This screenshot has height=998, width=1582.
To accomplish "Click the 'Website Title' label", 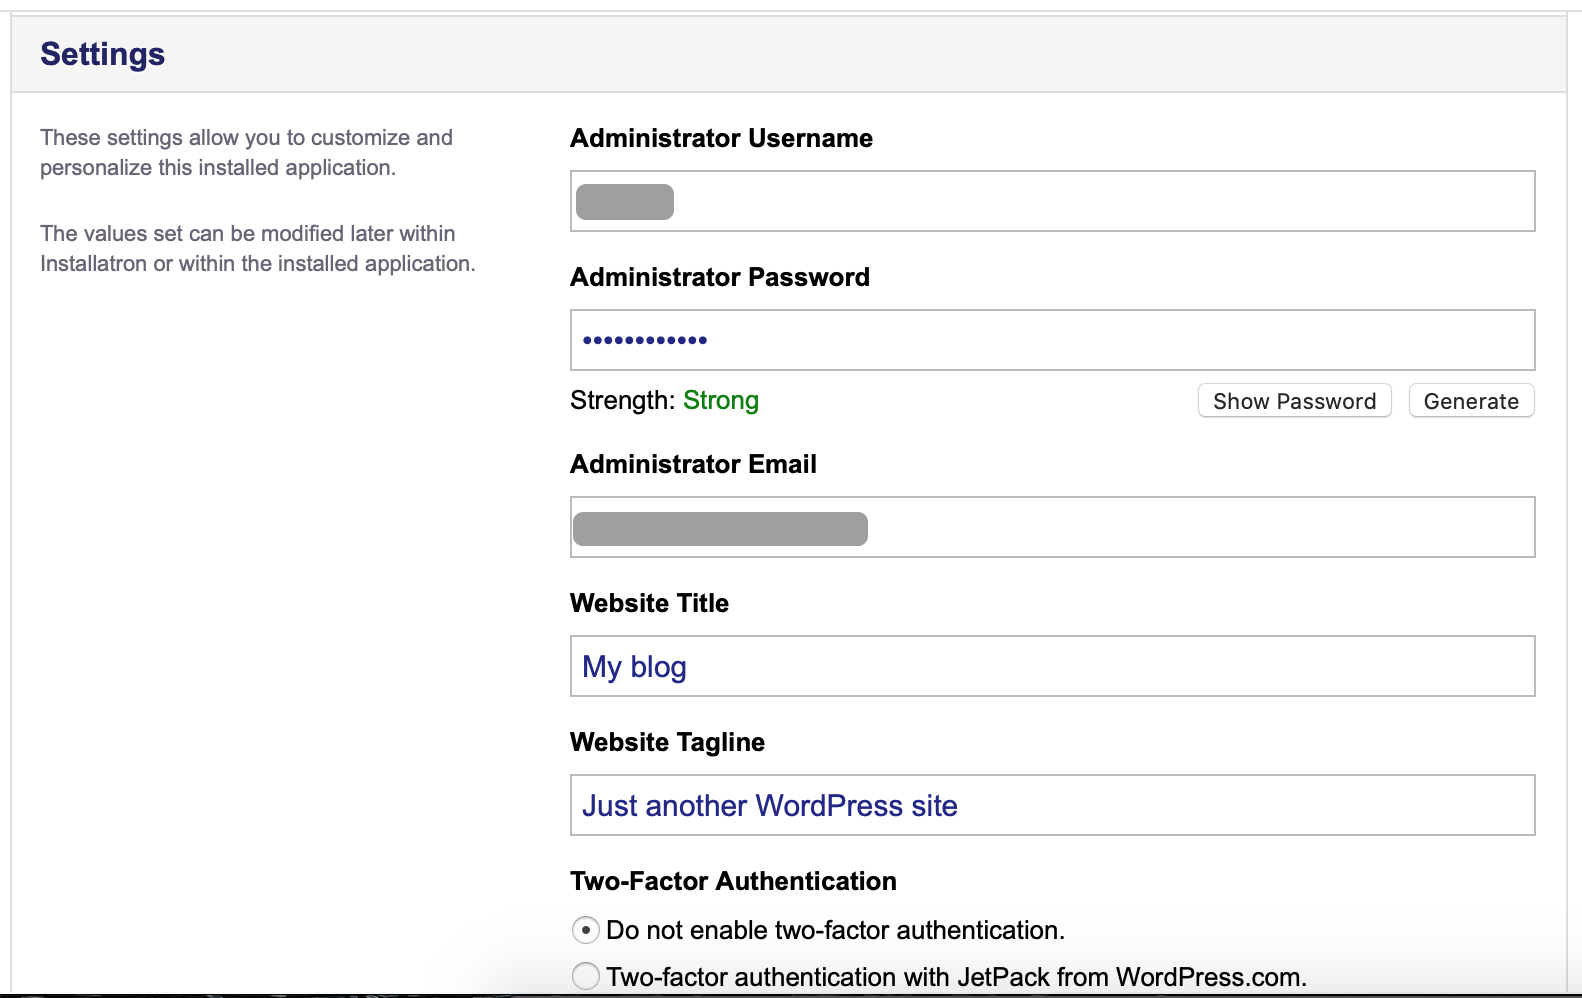I will [x=649, y=603].
